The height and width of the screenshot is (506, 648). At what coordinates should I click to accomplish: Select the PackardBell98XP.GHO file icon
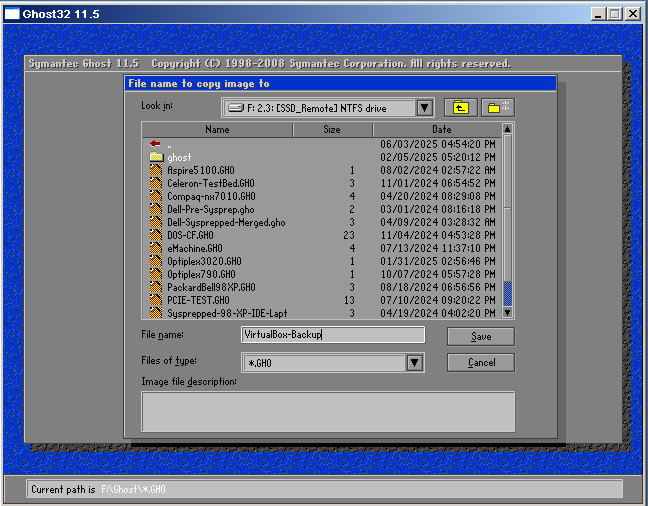tap(156, 287)
